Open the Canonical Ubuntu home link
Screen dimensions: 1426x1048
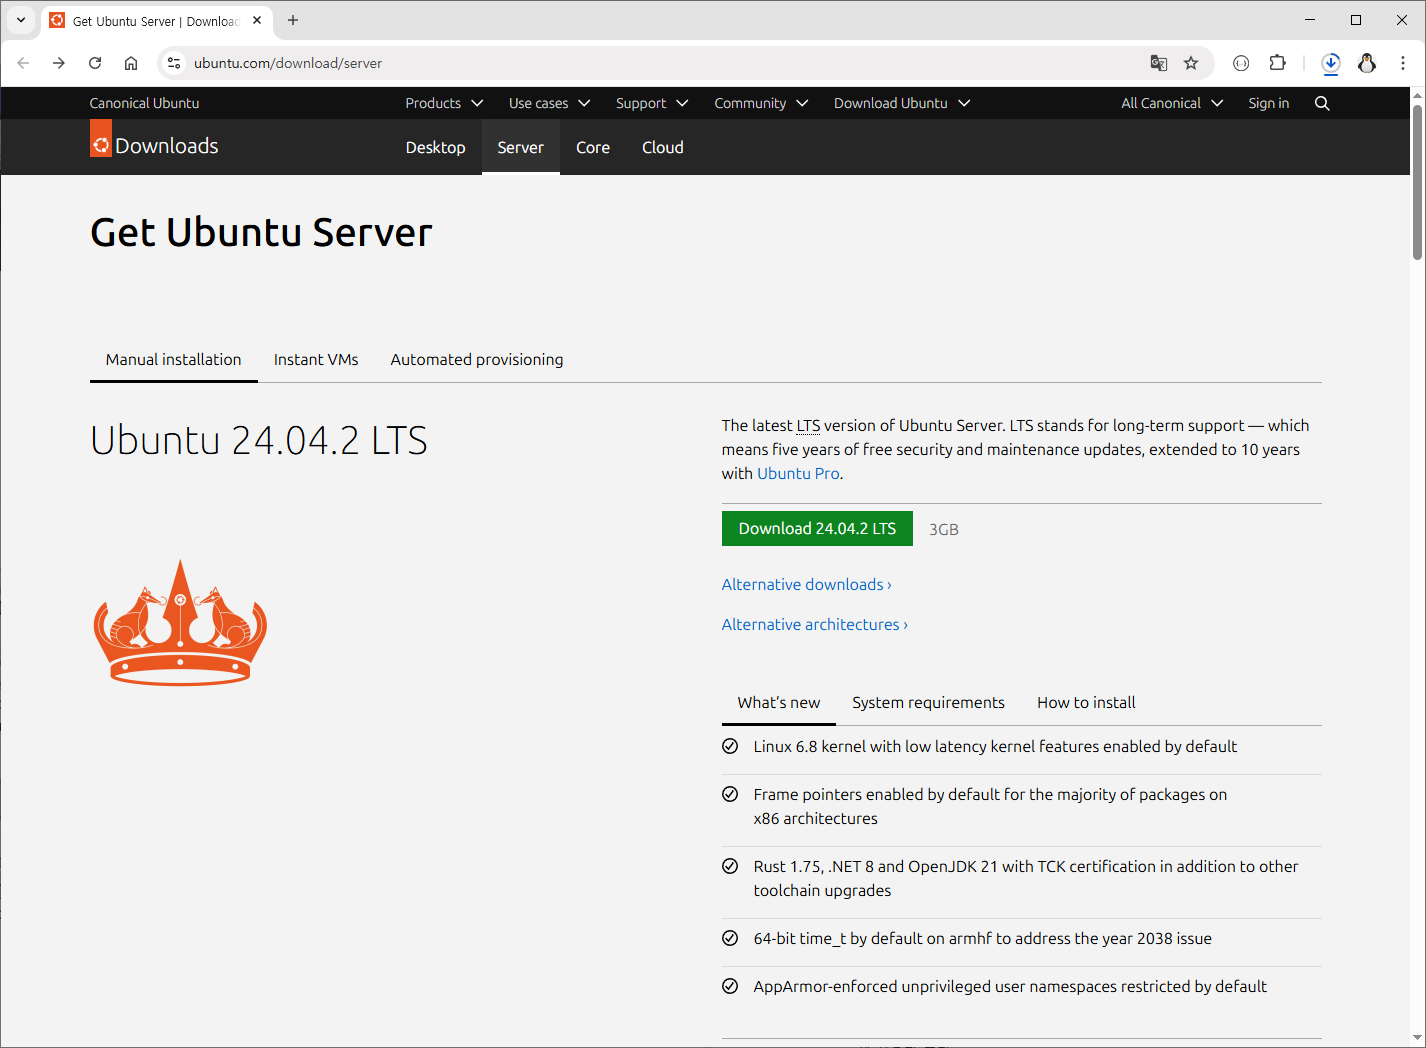144,103
